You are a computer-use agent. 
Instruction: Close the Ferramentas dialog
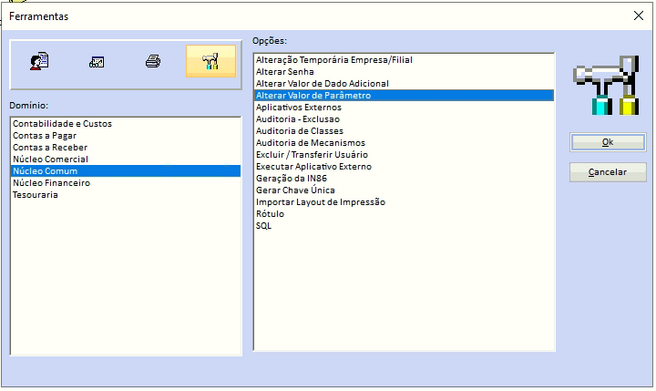point(638,16)
